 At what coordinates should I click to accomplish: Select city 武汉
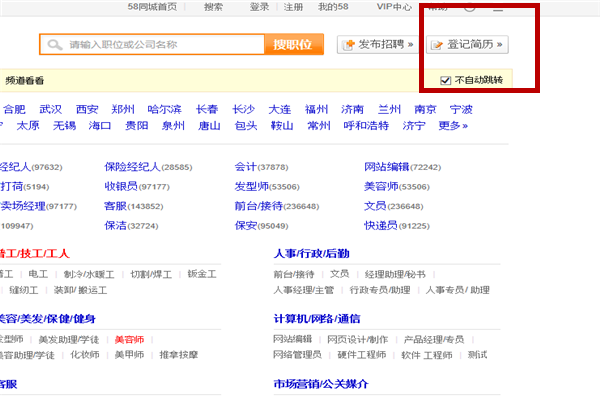[51, 109]
